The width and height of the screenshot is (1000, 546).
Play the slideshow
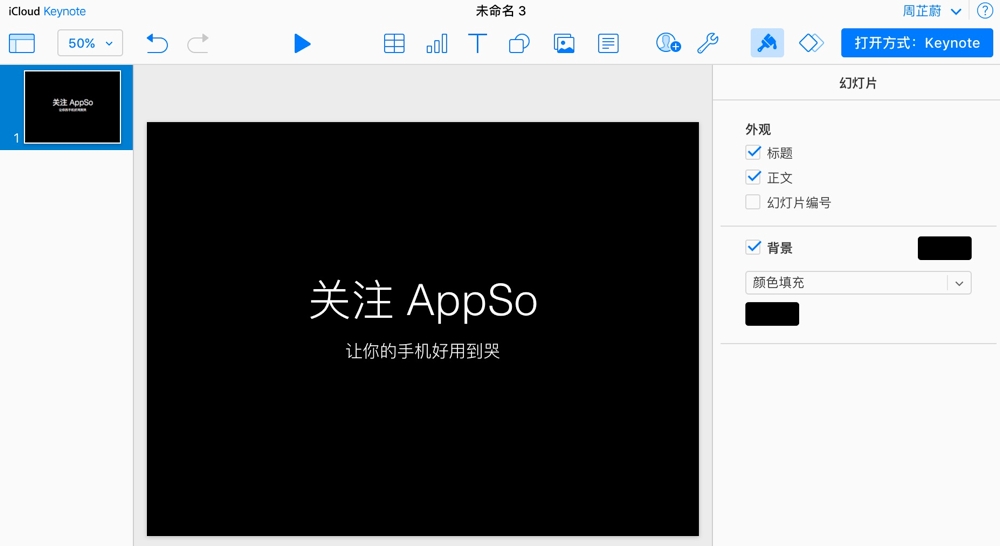tap(302, 43)
